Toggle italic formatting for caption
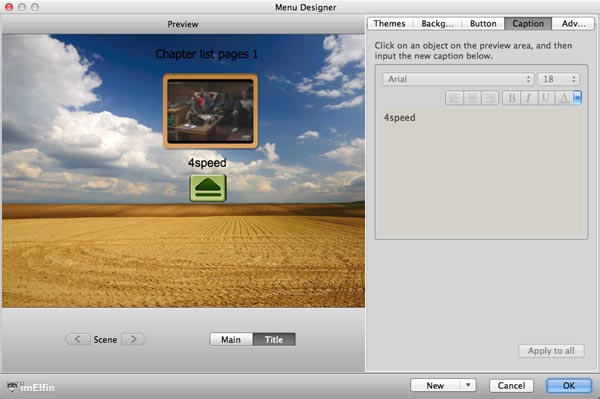Viewport: 600px width, 399px height. coord(529,98)
